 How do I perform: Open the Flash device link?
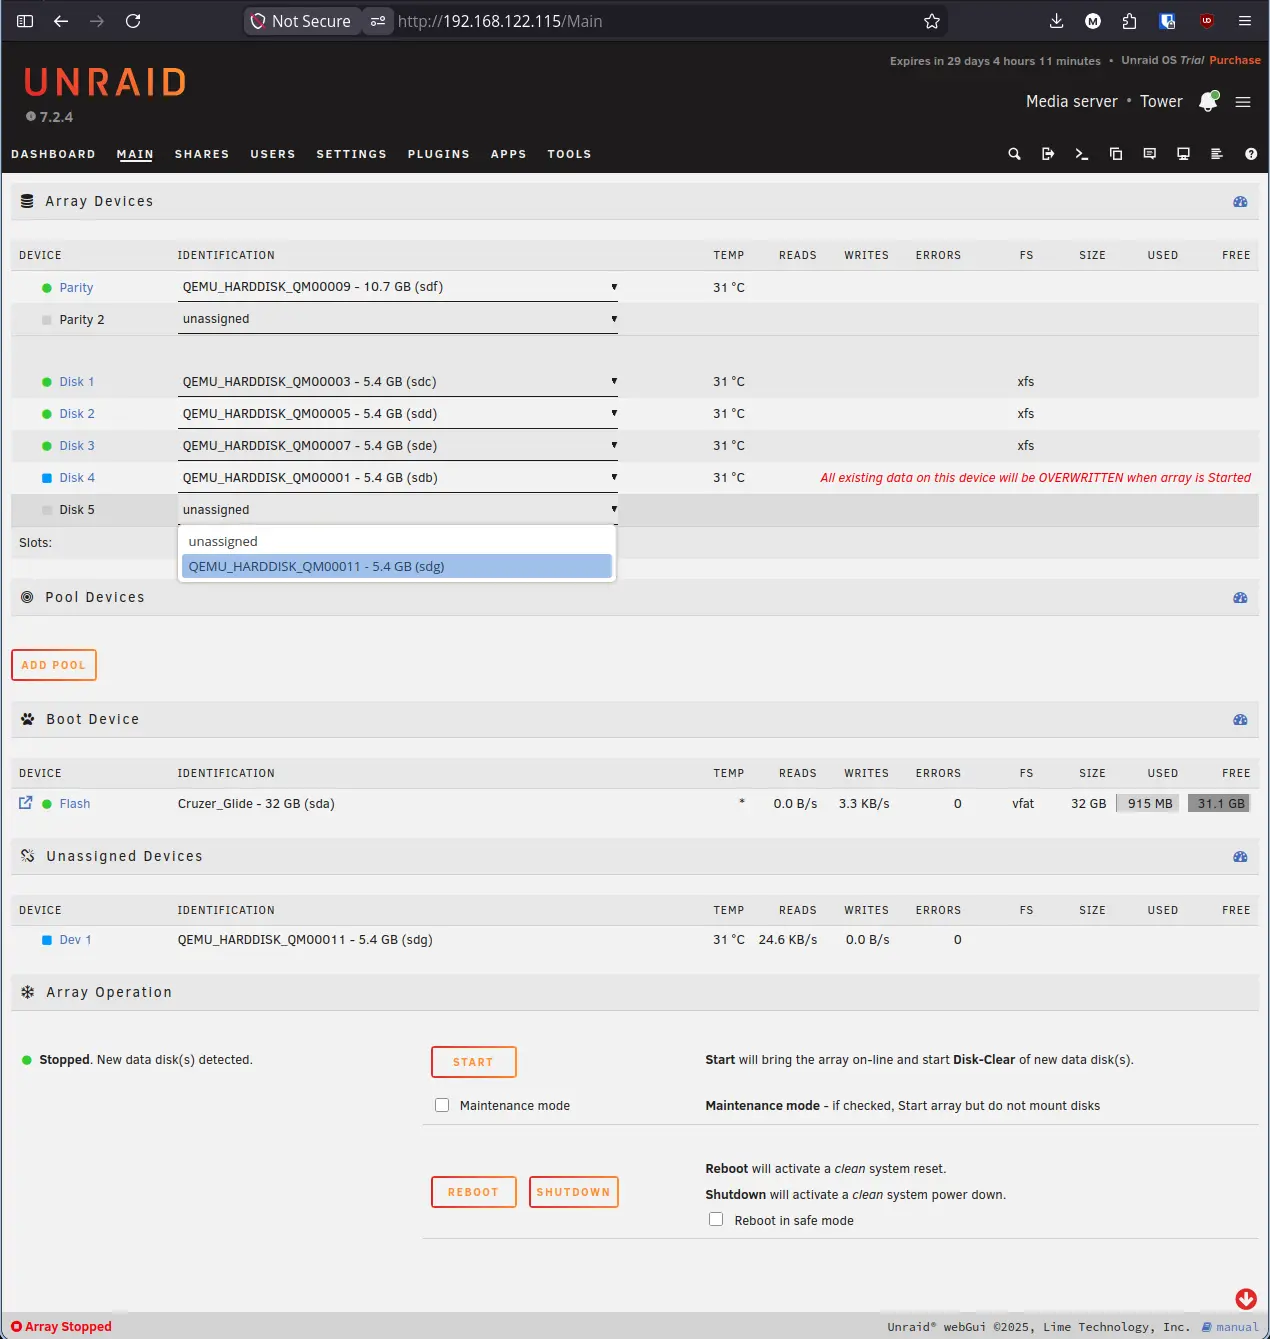click(x=75, y=803)
